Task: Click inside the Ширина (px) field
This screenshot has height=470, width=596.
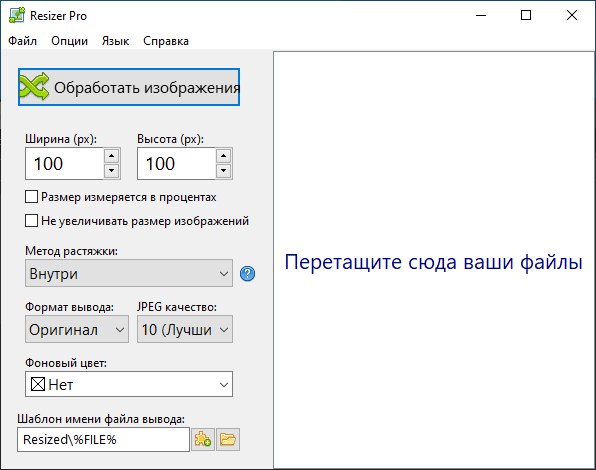Action: click(x=64, y=163)
